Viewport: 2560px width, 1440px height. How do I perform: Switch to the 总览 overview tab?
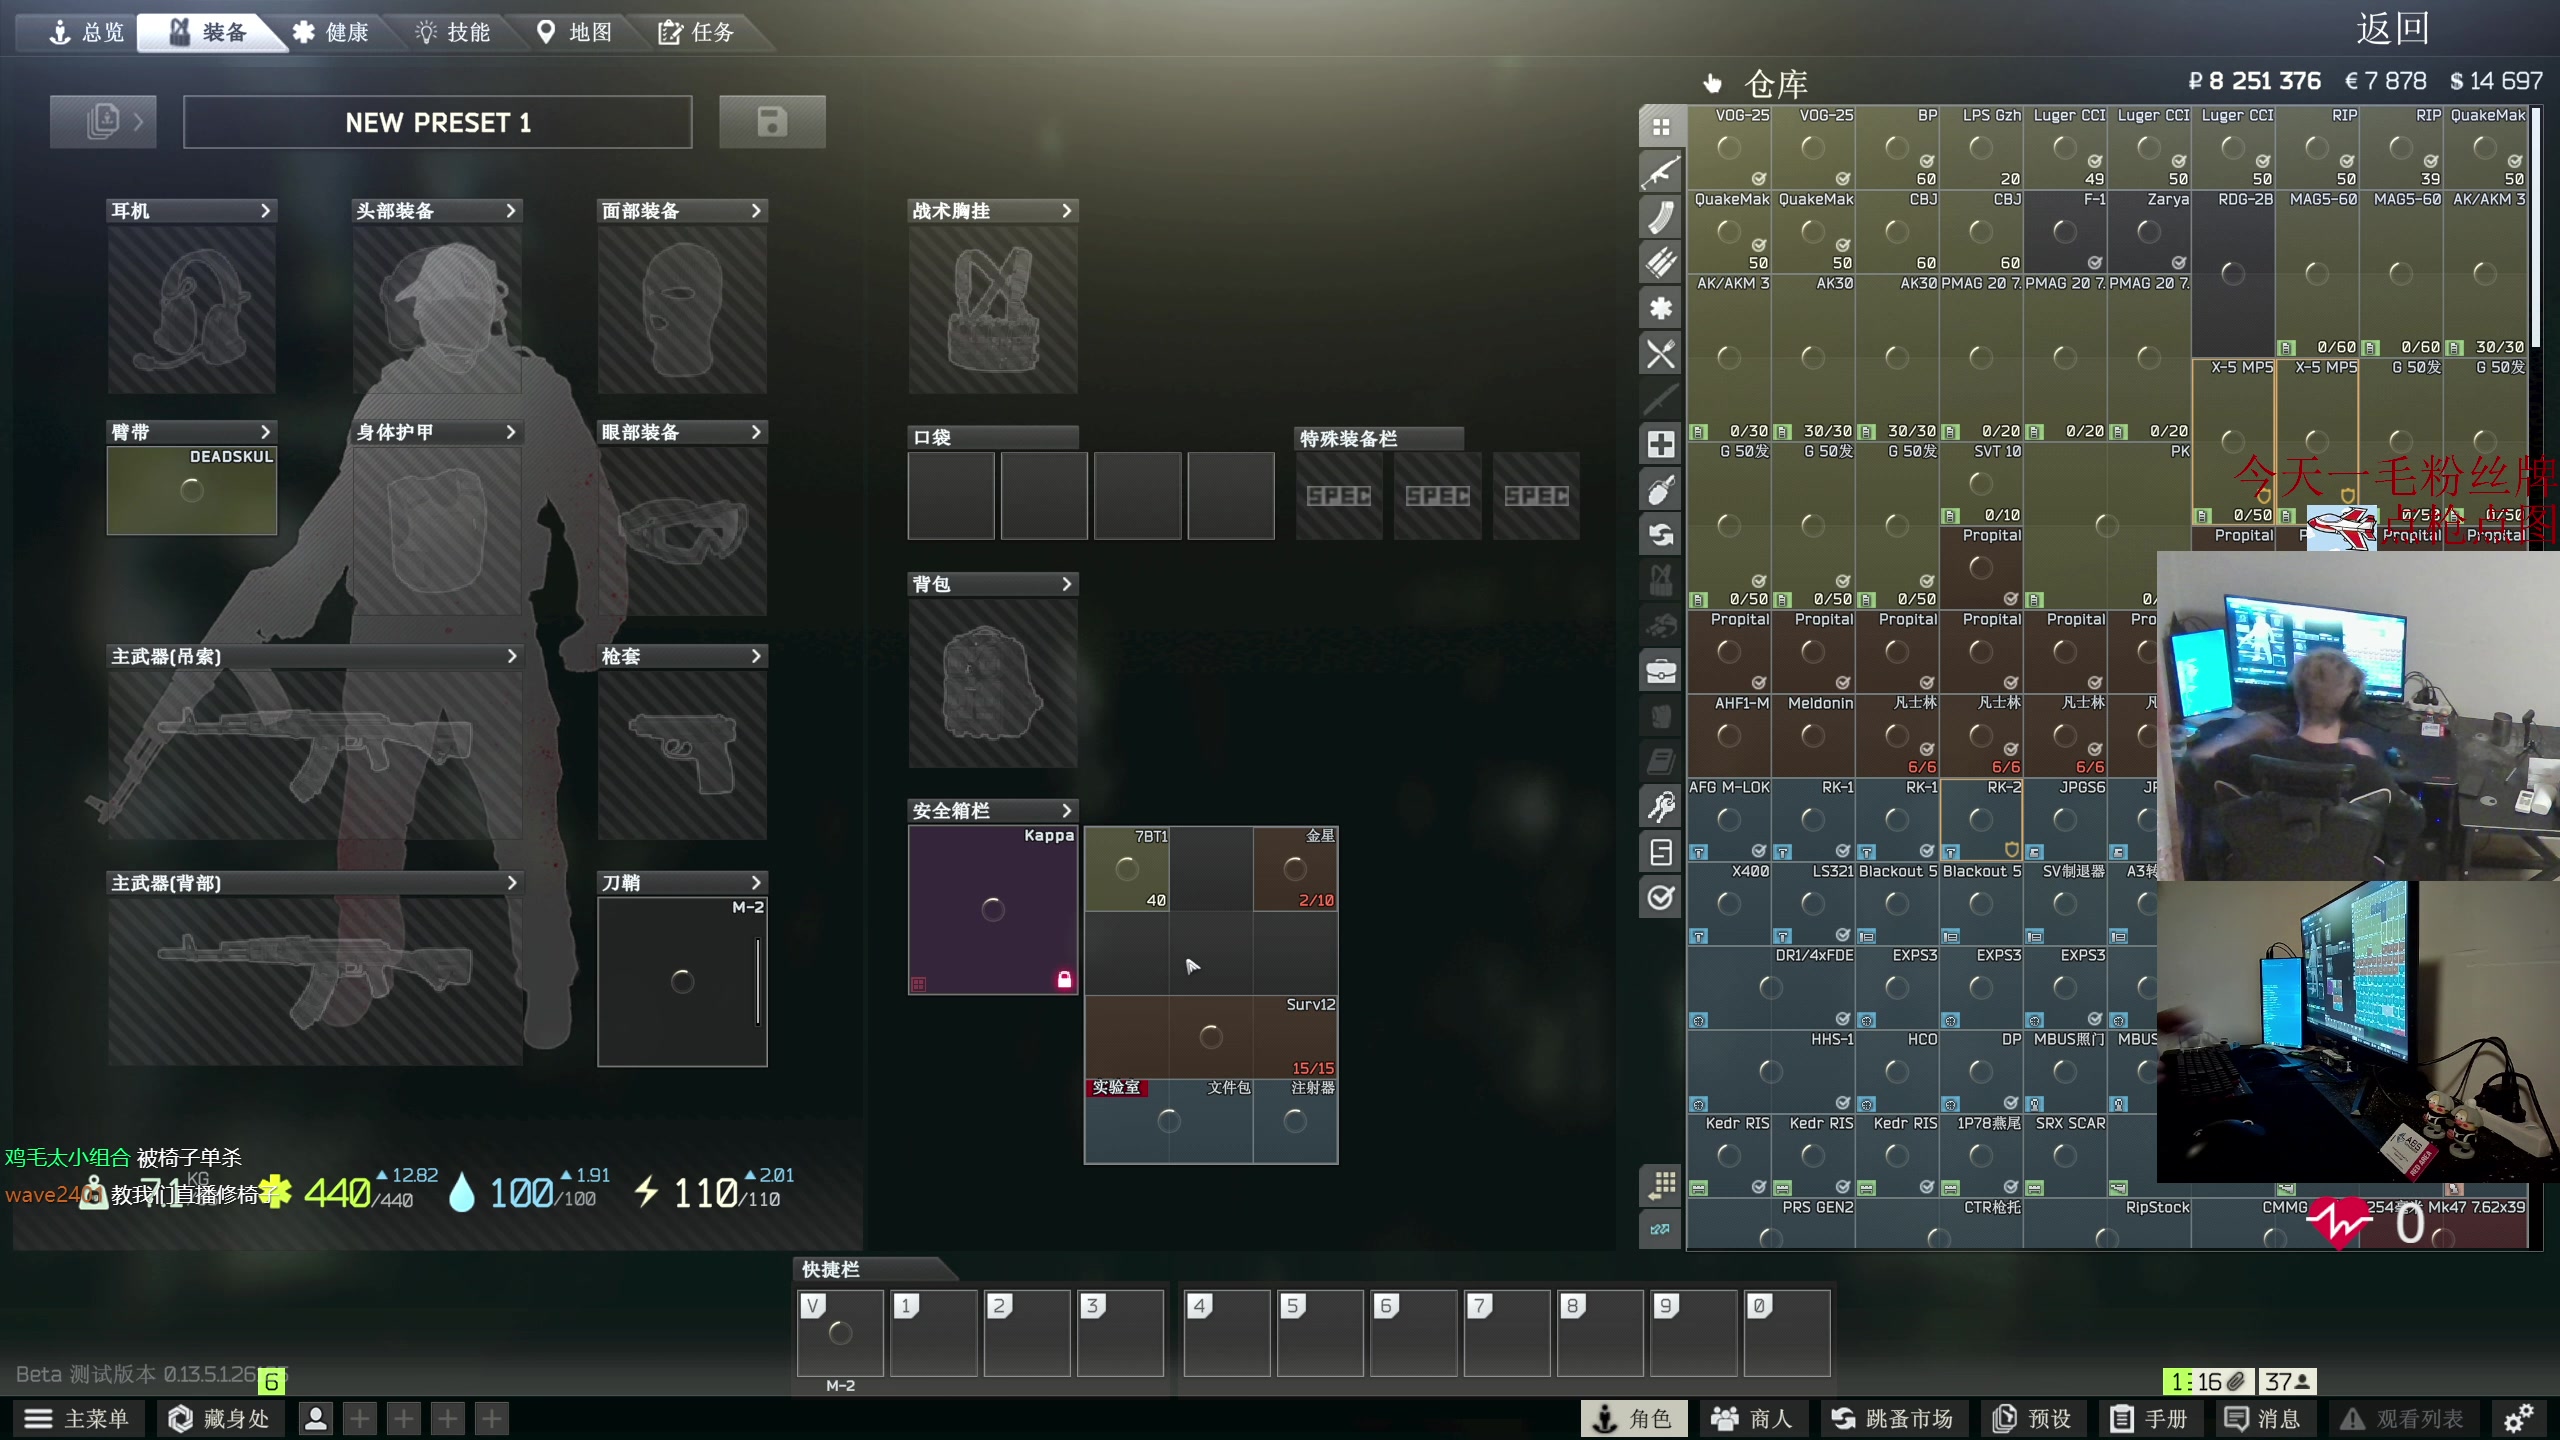click(x=87, y=33)
